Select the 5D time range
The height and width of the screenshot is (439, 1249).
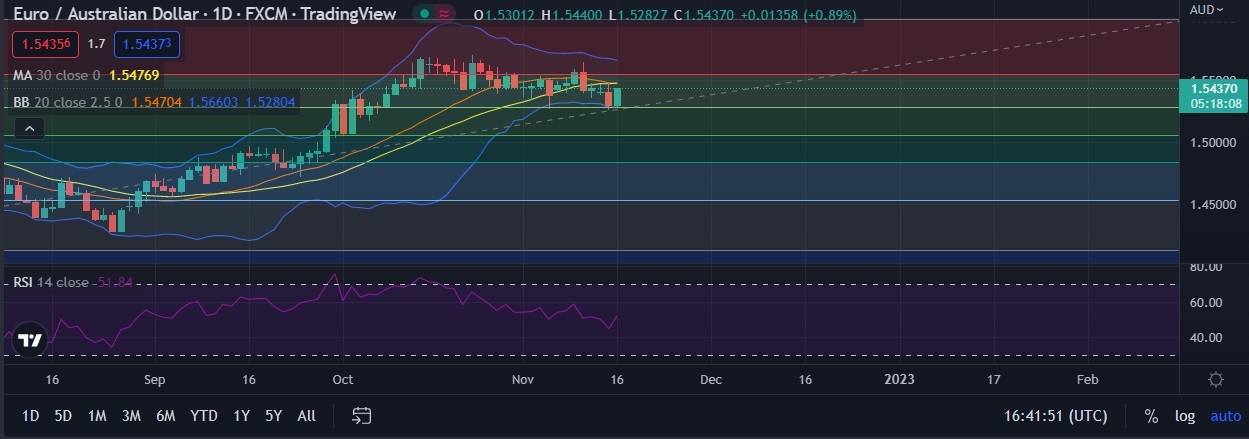[63, 415]
